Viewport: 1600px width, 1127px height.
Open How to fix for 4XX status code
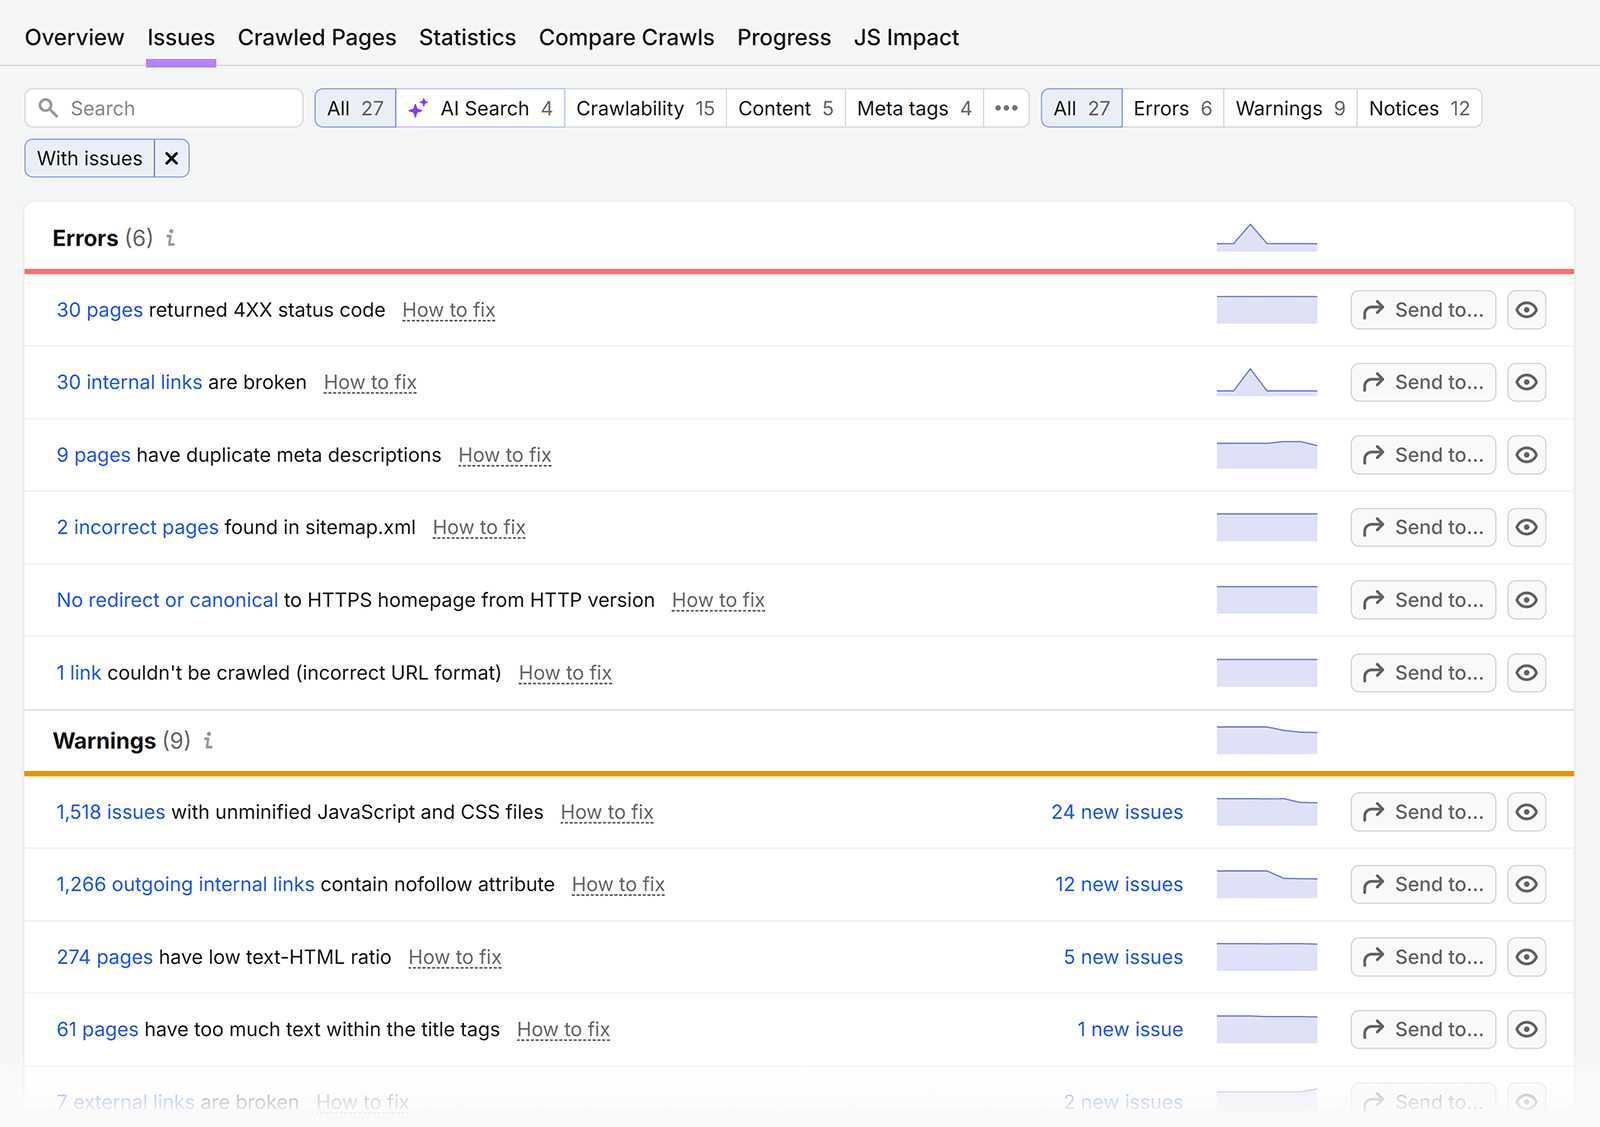pos(449,310)
